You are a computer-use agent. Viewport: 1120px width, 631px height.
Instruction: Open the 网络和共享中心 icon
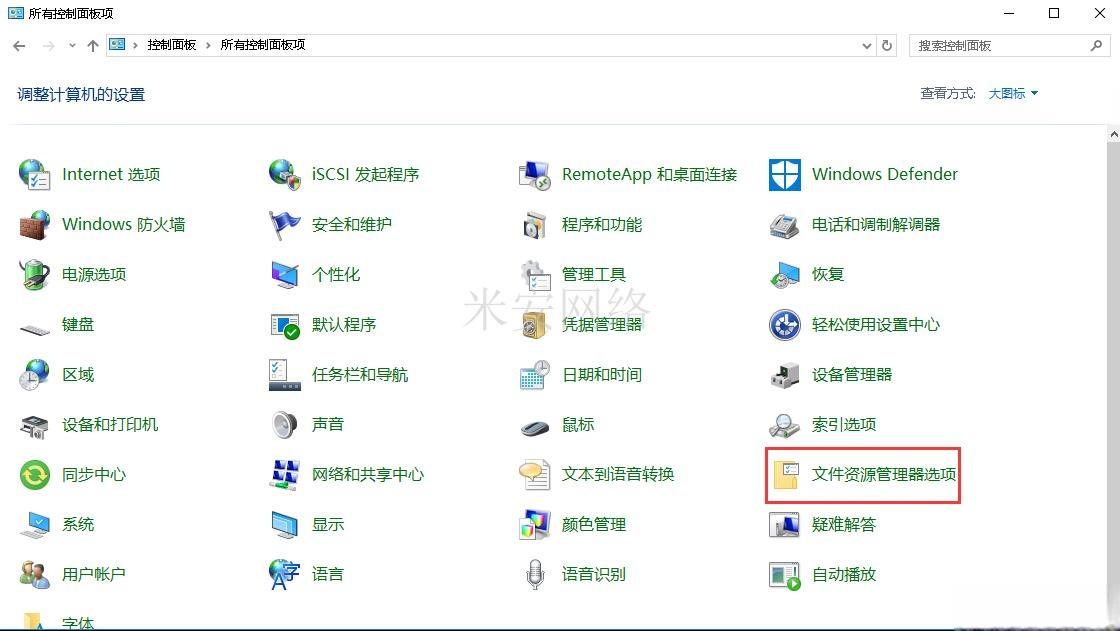[284, 475]
